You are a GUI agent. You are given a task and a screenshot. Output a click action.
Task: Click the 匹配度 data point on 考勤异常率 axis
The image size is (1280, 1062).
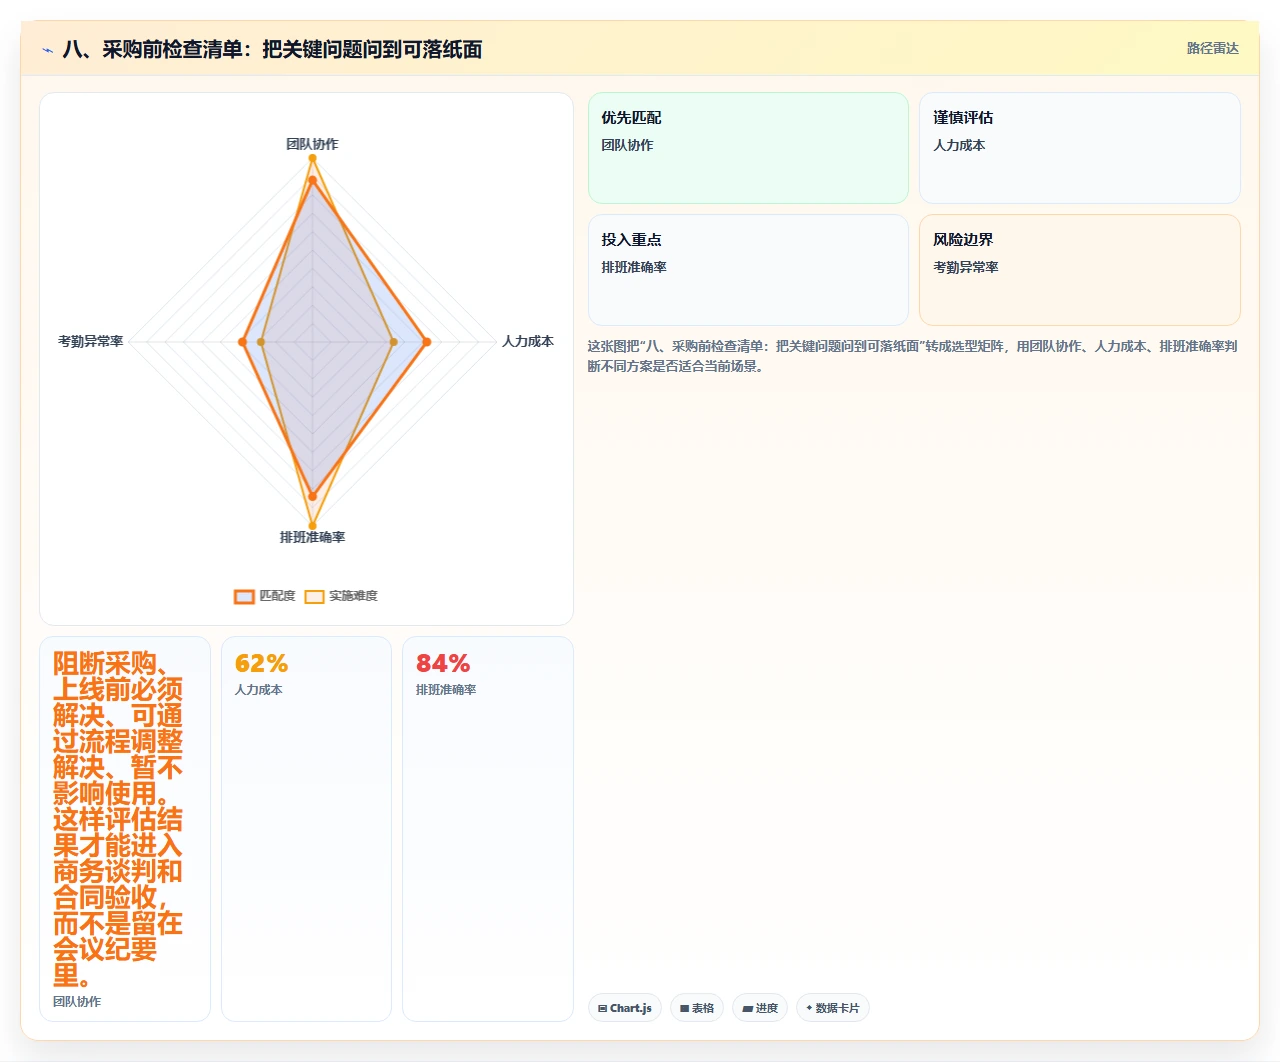tap(242, 342)
